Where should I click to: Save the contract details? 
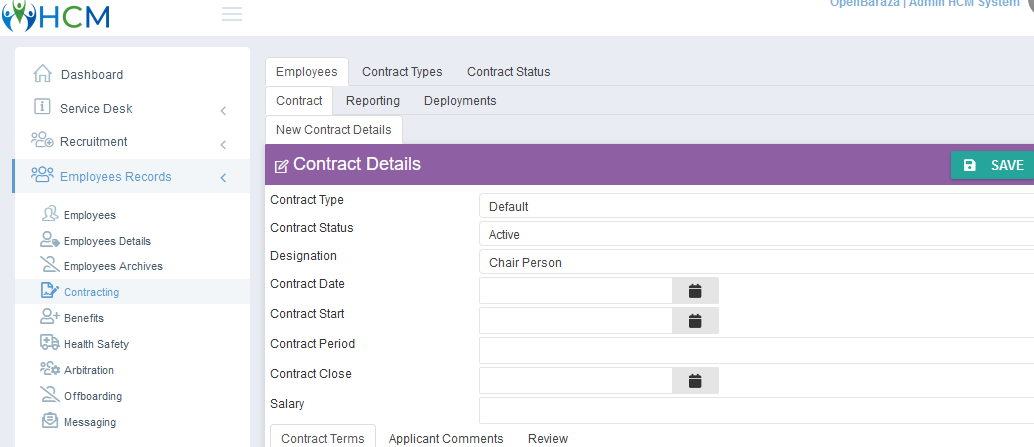(992, 165)
